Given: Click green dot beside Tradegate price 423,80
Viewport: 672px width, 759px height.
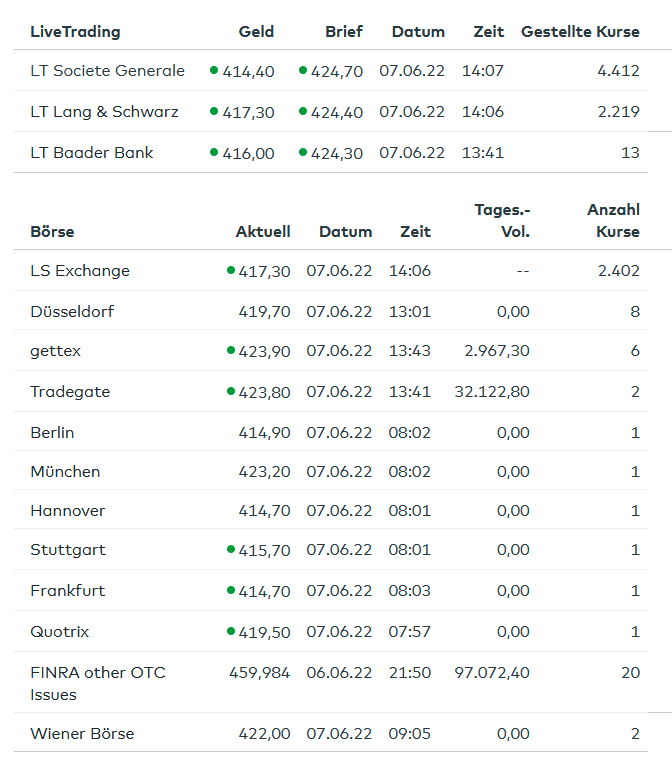Looking at the screenshot, I should point(231,391).
